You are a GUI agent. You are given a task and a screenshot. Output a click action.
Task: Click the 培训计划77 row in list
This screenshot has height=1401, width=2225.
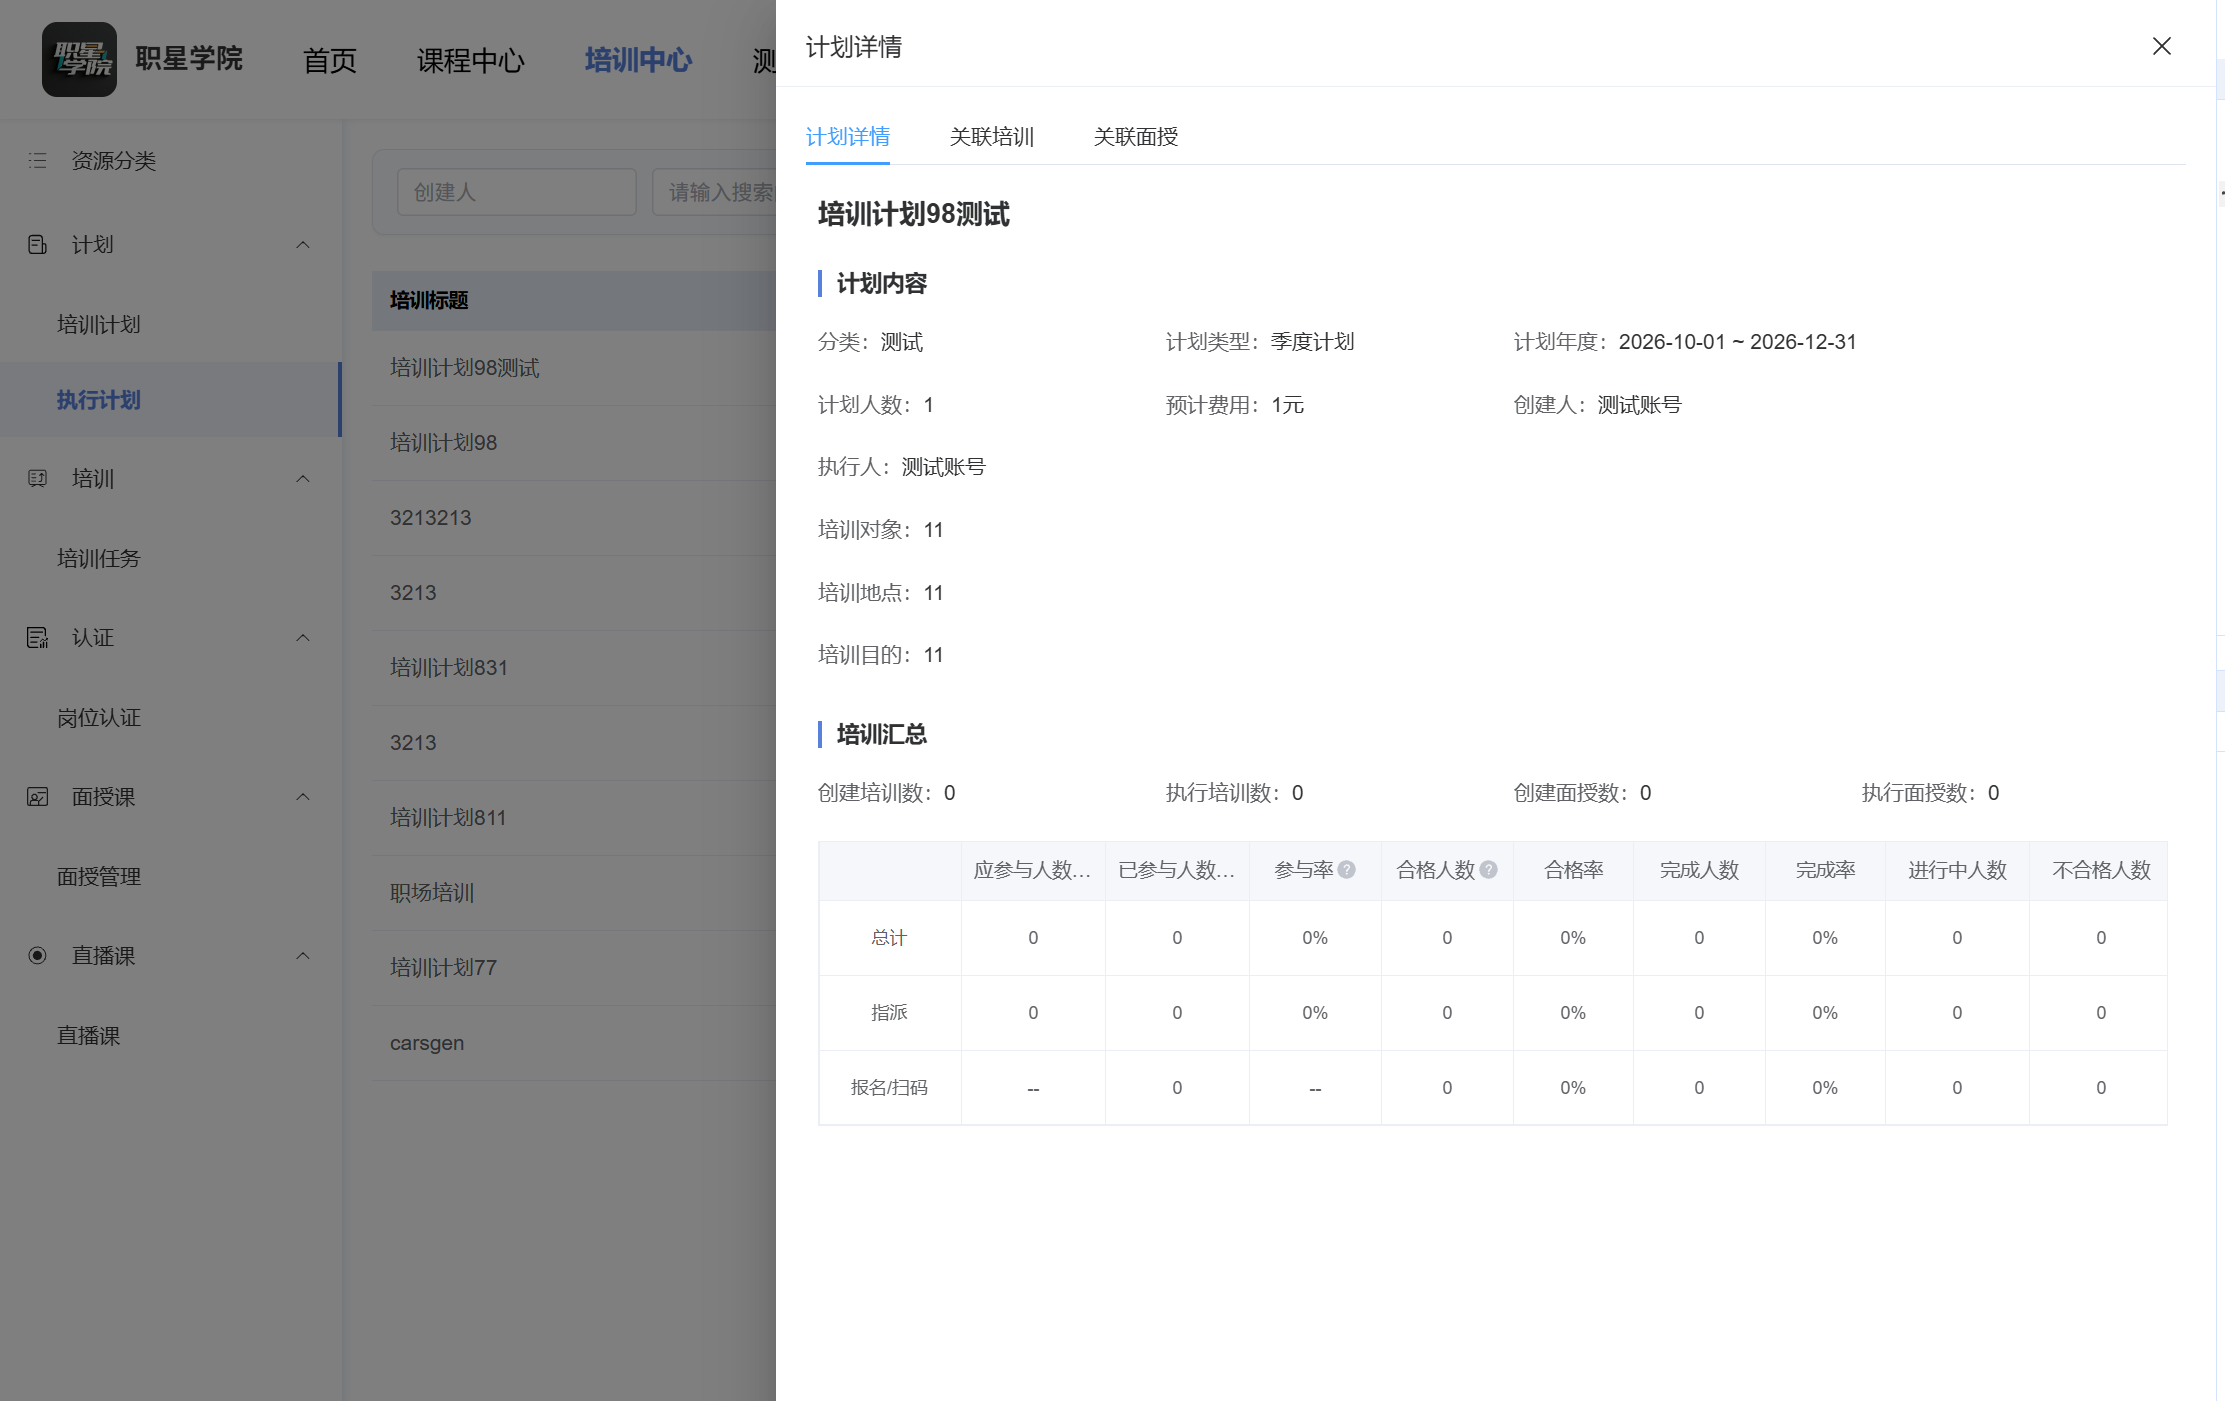(x=574, y=968)
